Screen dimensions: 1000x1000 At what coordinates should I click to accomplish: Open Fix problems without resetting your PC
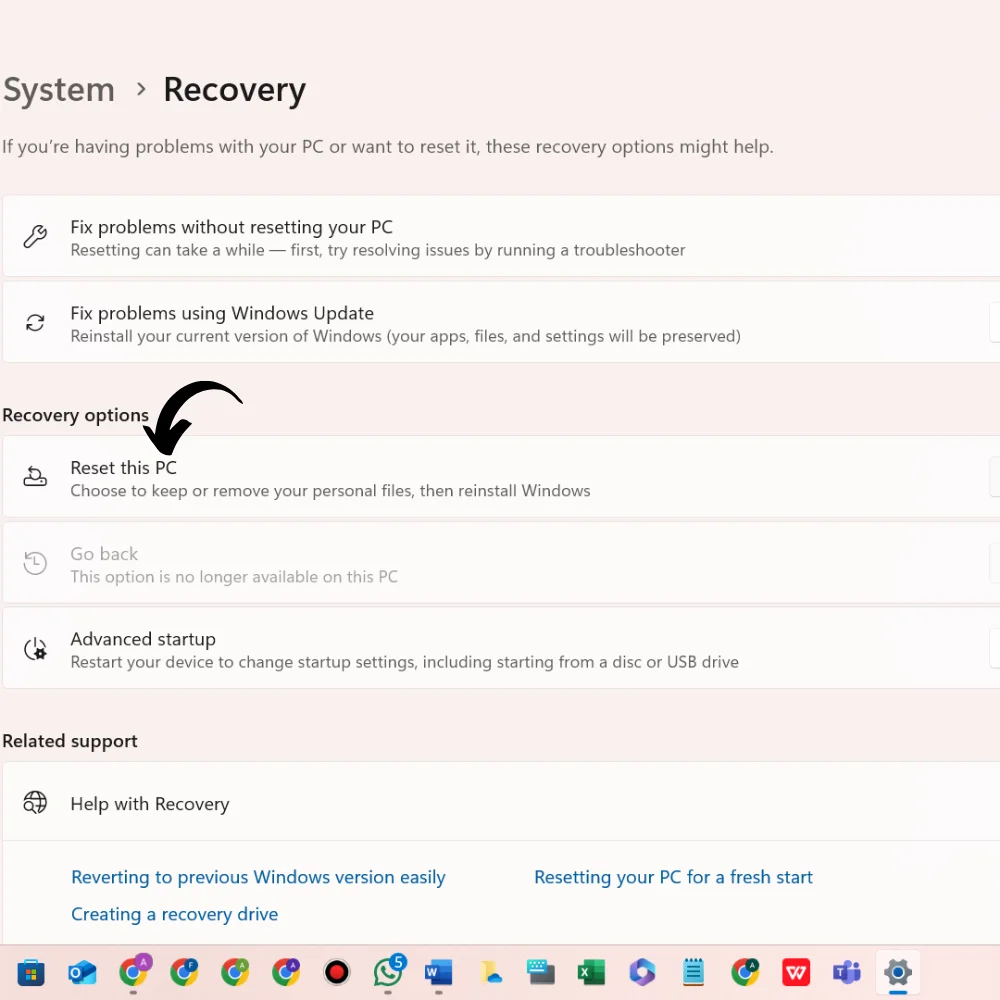pos(501,237)
